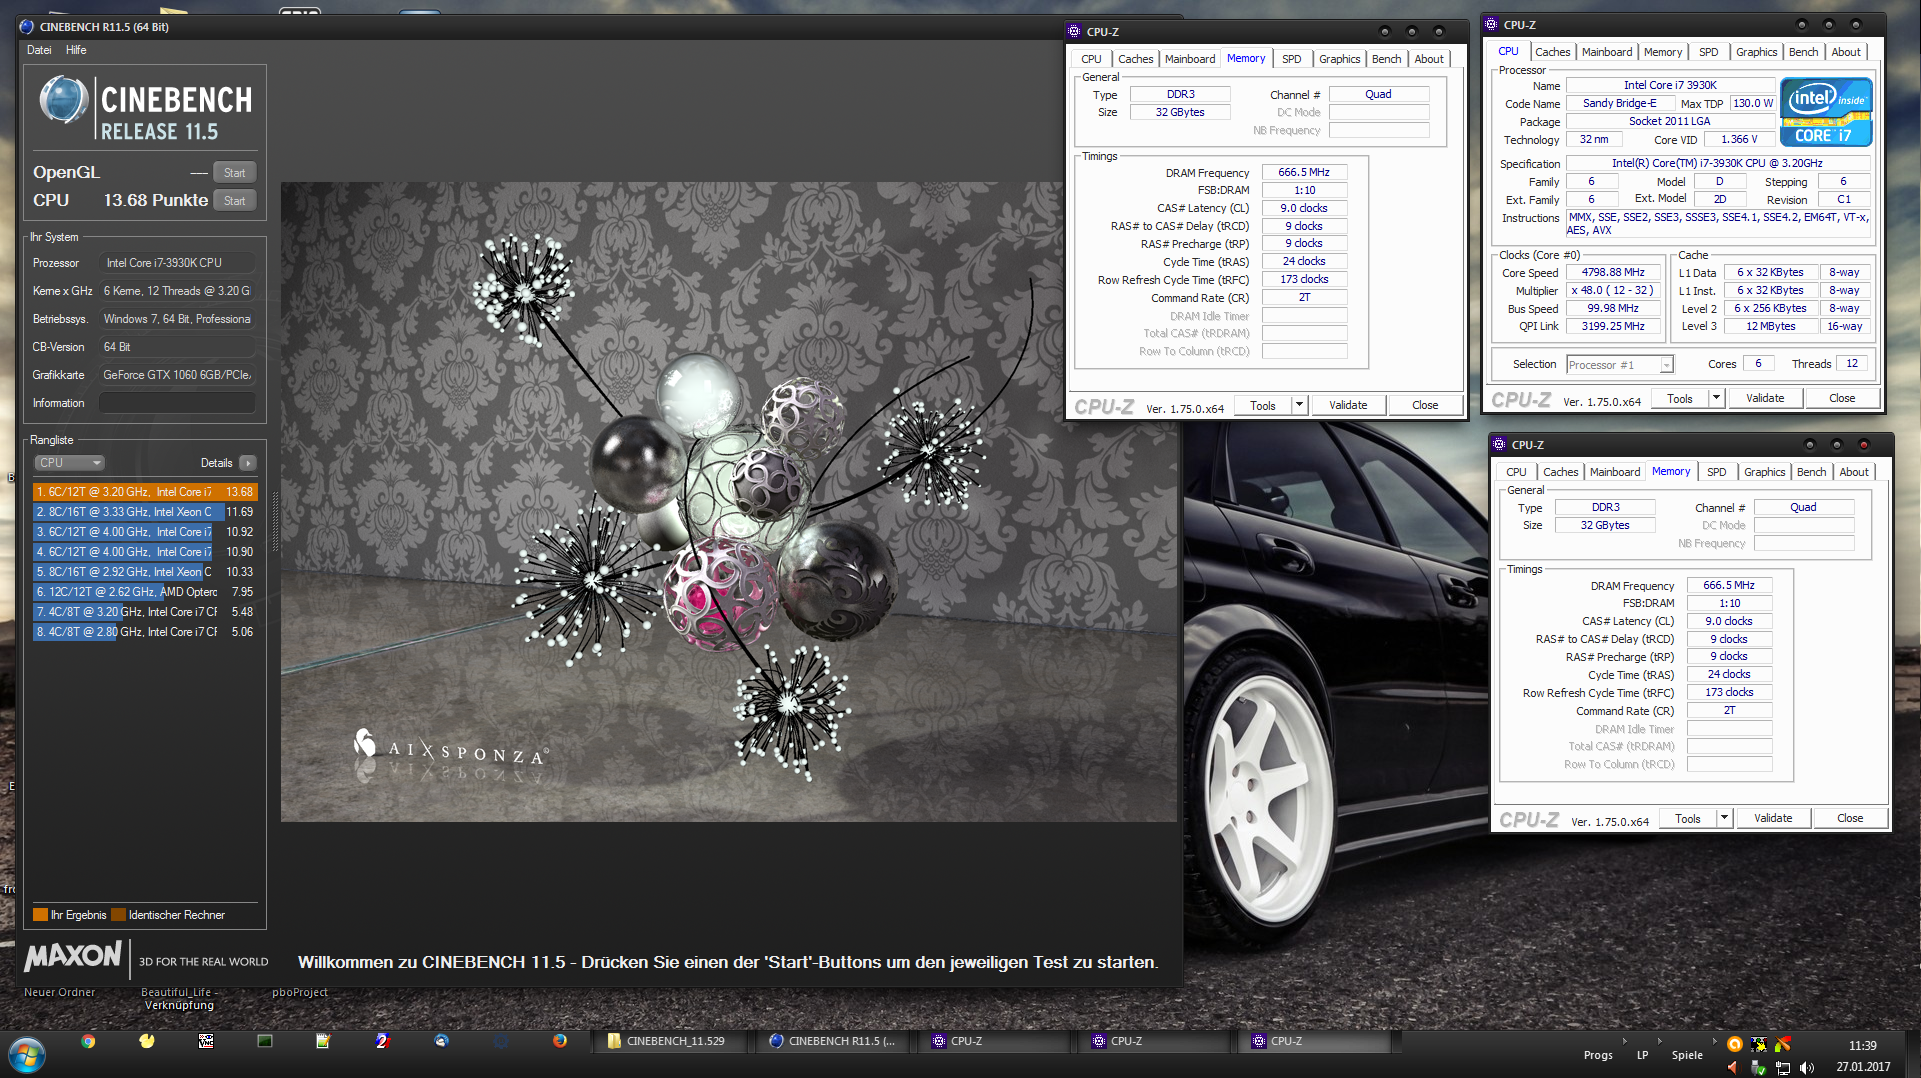
Task: Click the red muted speaker tray icon
Action: [1734, 1067]
